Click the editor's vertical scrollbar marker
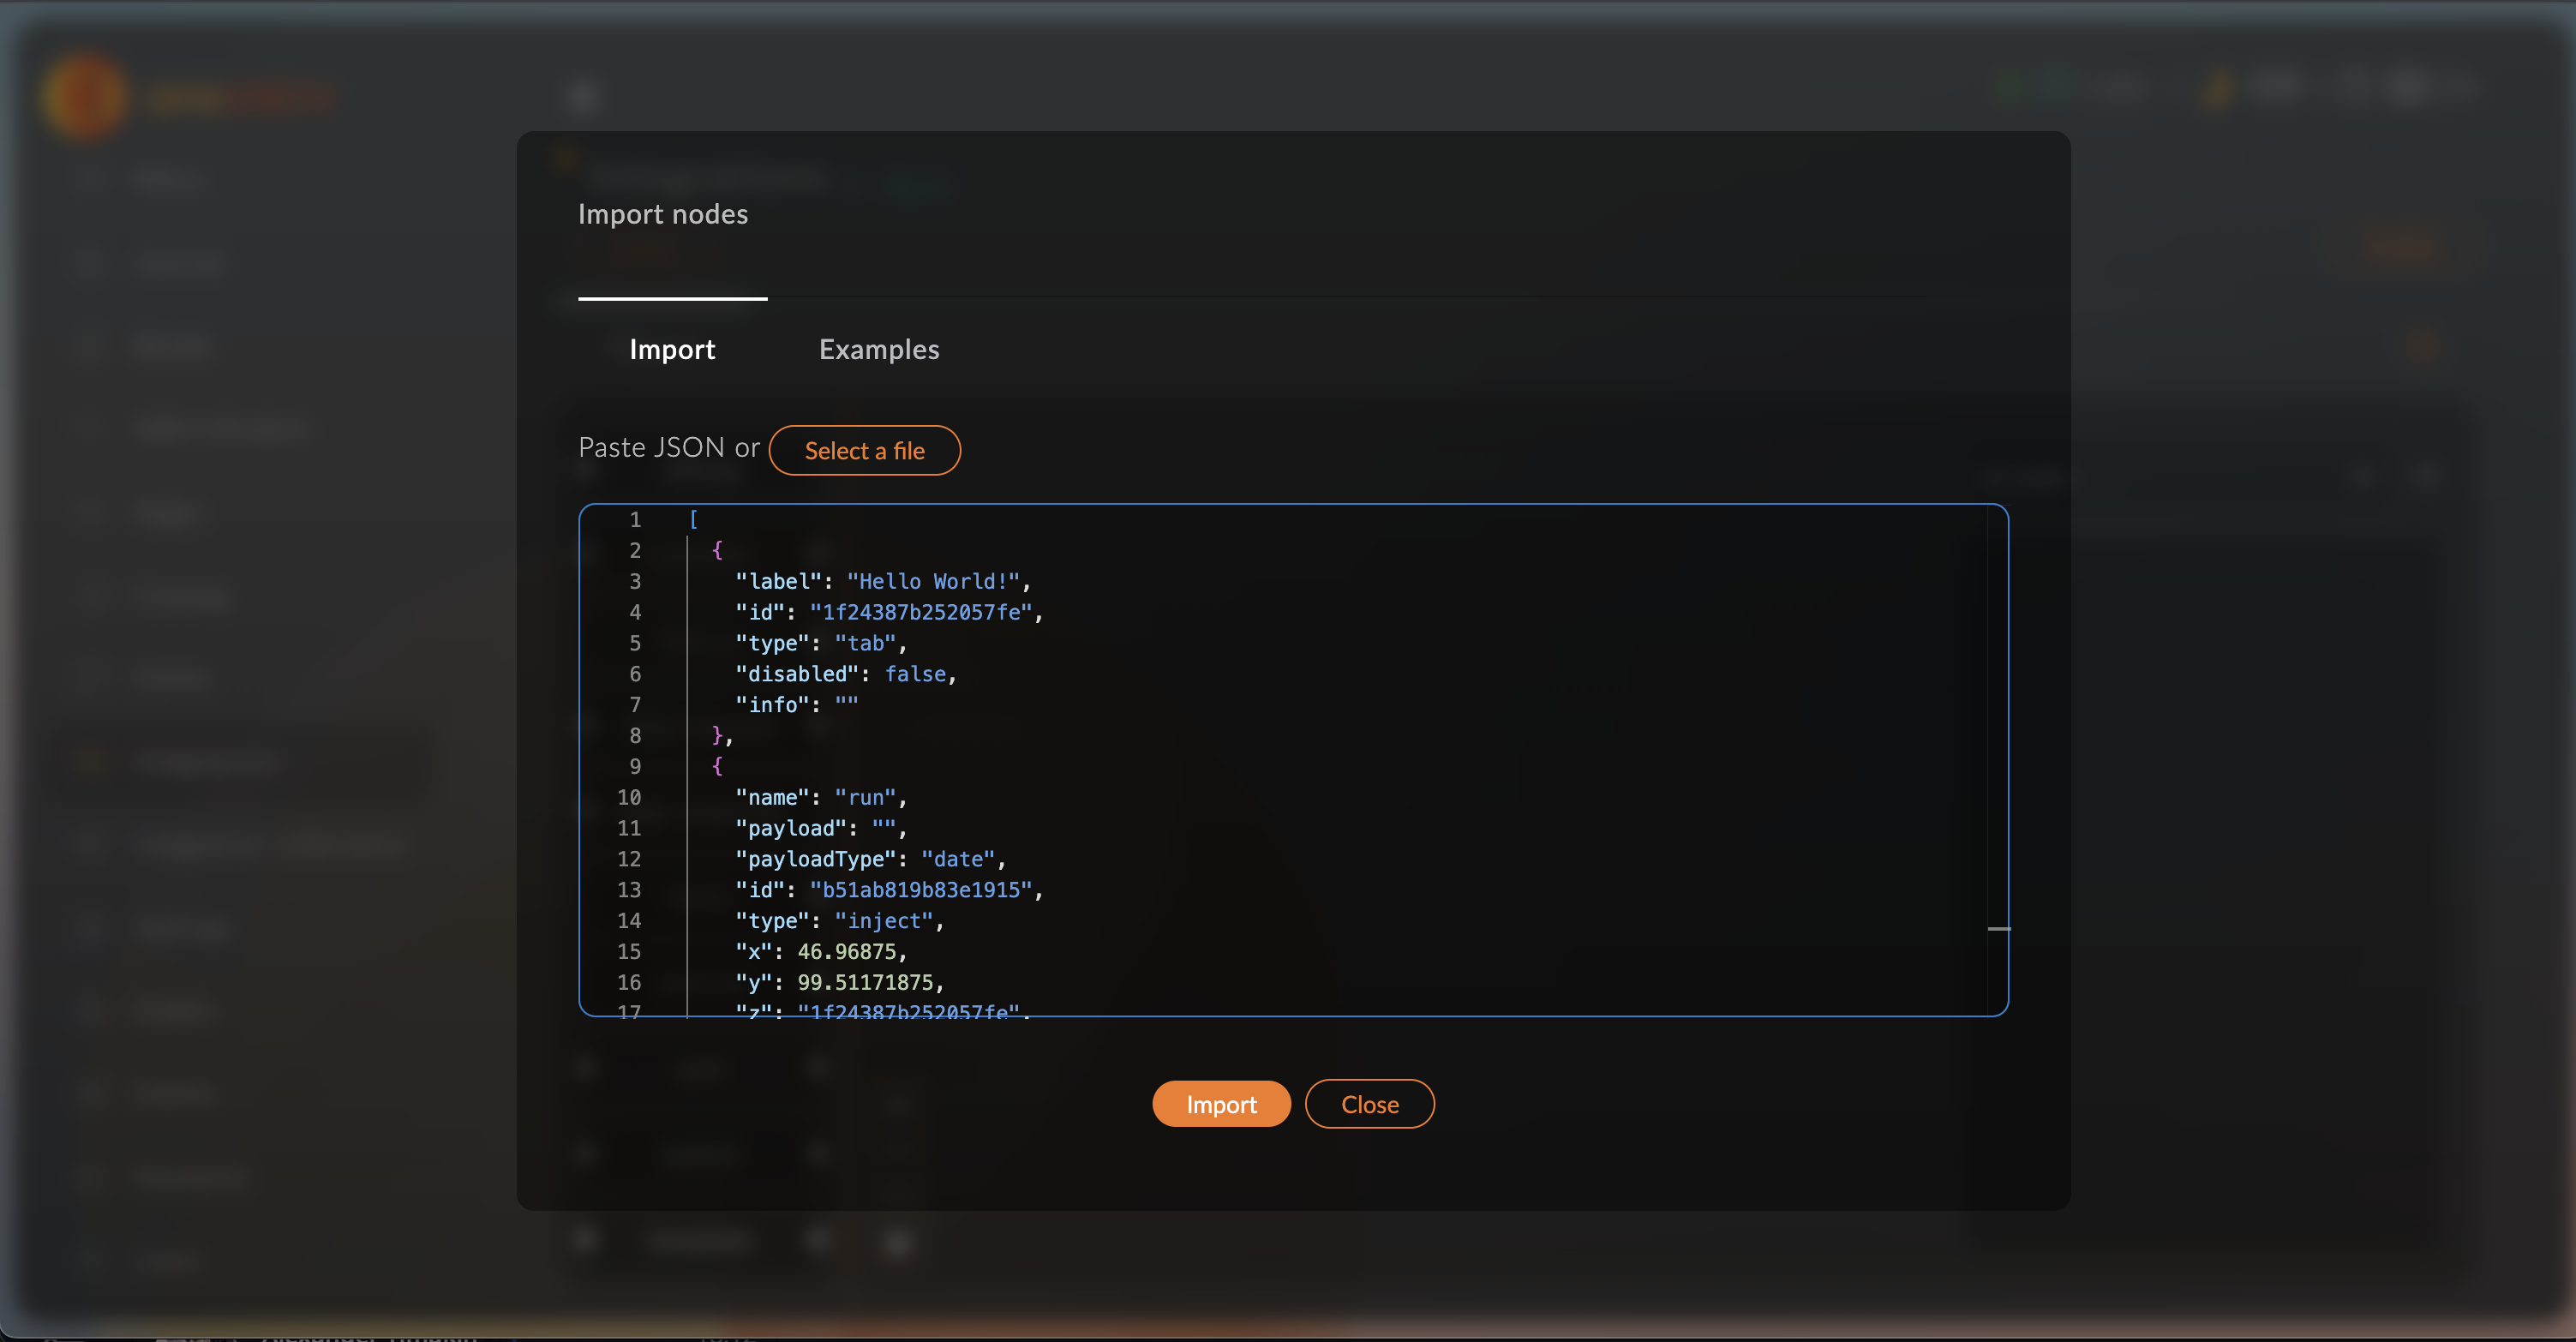The height and width of the screenshot is (1342, 2576). pos(1998,929)
